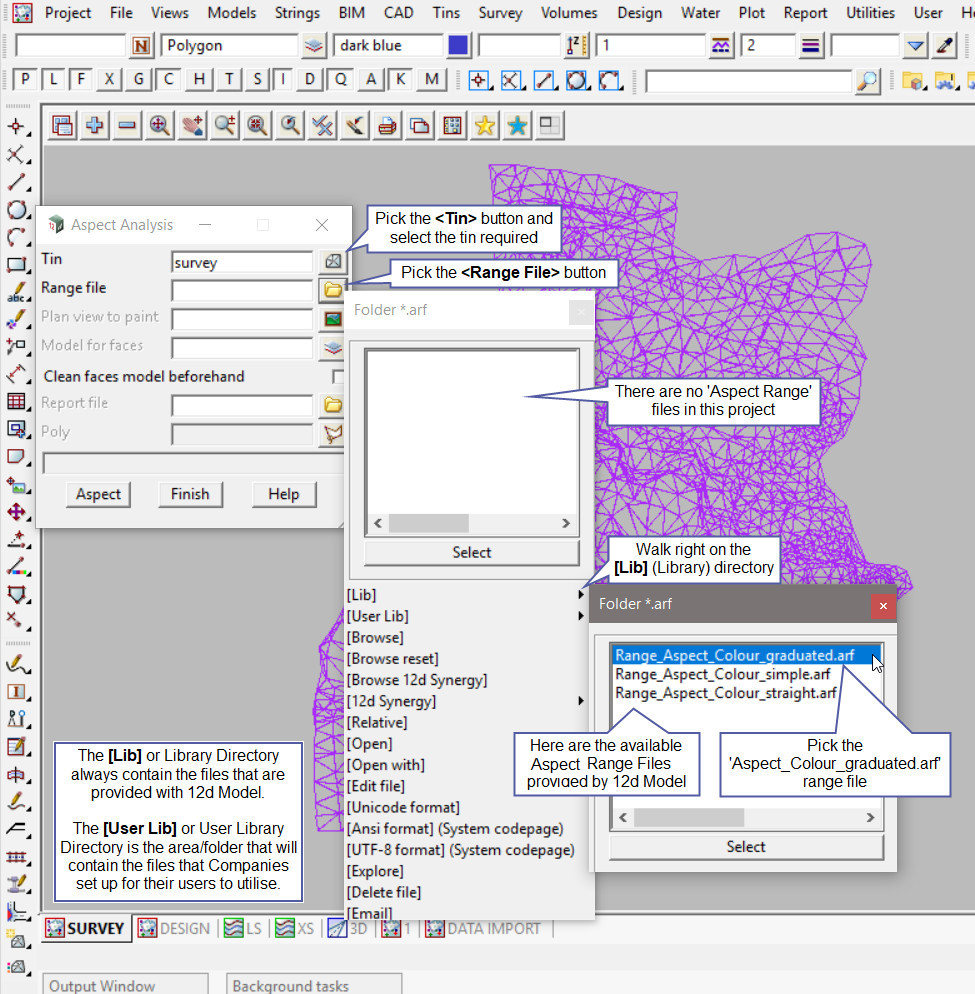975x994 pixels.
Task: Select Range_Aspect_Colour_straight.arf file
Action: click(725, 693)
